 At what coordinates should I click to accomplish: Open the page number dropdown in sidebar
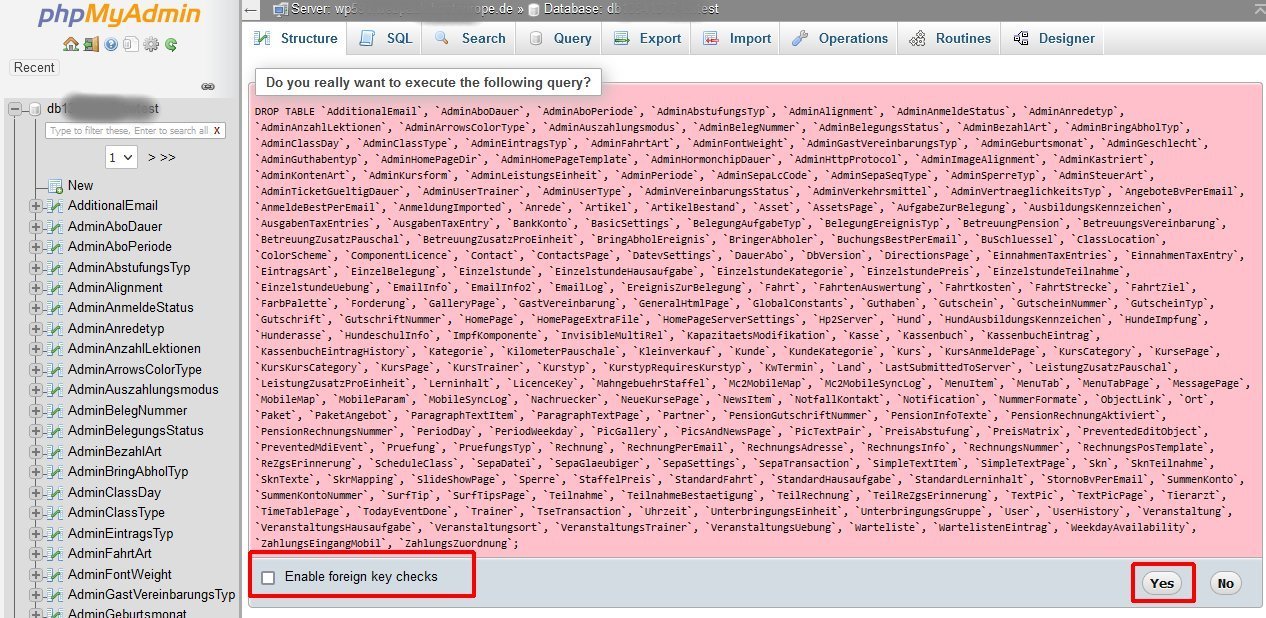[121, 157]
